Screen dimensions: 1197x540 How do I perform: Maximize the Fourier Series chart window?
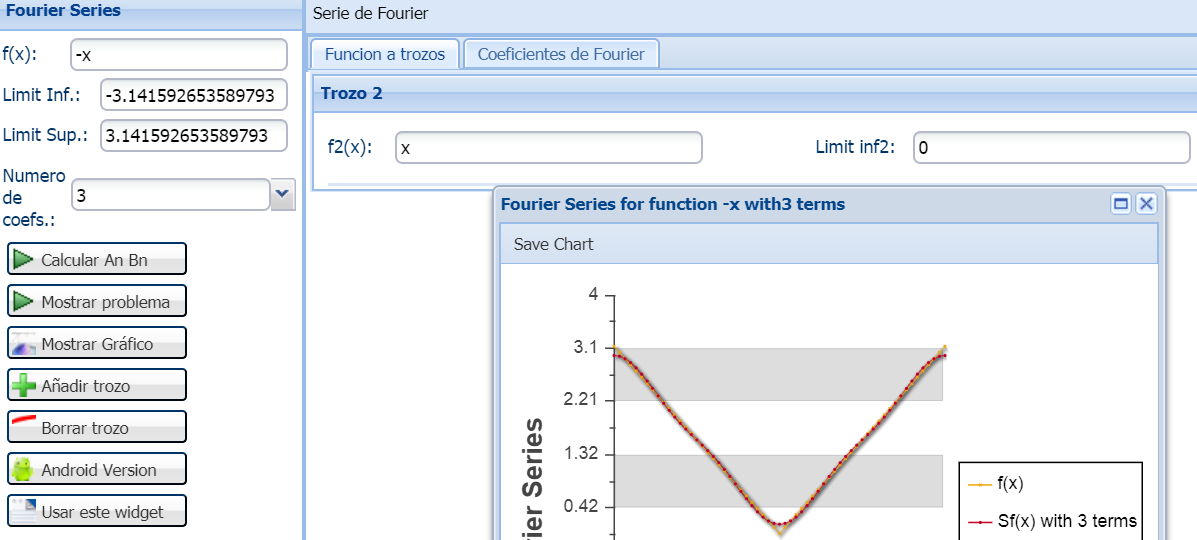1121,204
